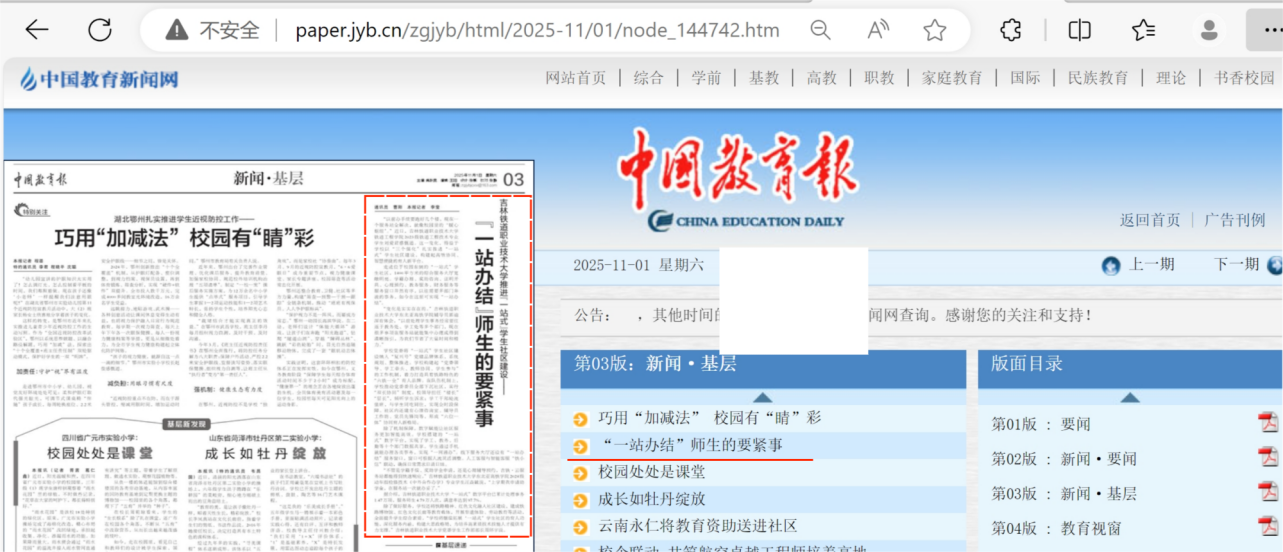Open page 第03版:新闻·基层 in the directory
Screen dimensions: 1283x552
[x=1064, y=493]
